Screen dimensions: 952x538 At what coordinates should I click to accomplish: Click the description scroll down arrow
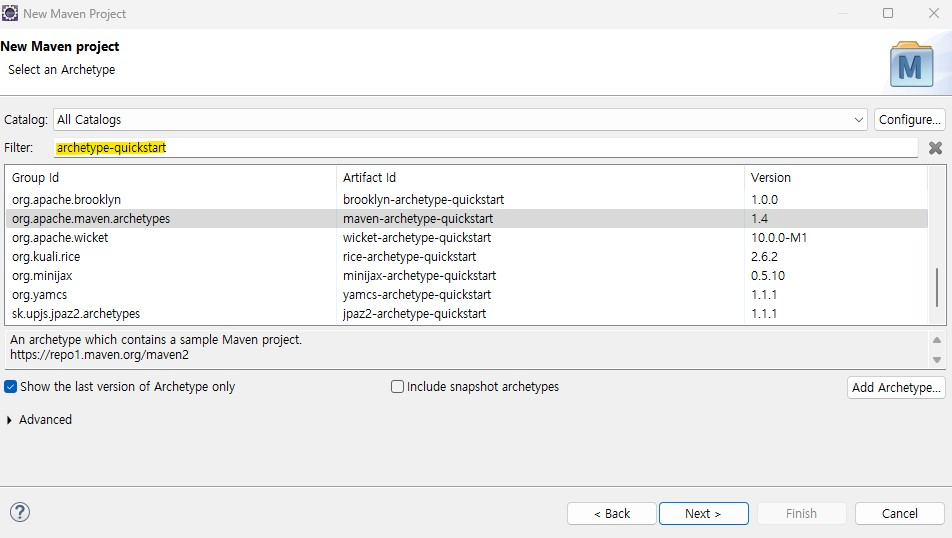[937, 360]
